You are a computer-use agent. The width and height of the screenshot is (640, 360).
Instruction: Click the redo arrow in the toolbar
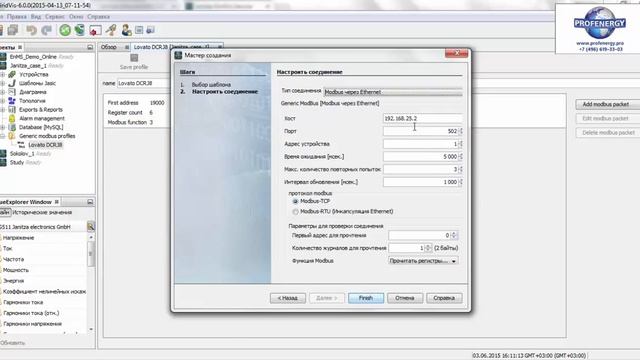tap(47, 30)
